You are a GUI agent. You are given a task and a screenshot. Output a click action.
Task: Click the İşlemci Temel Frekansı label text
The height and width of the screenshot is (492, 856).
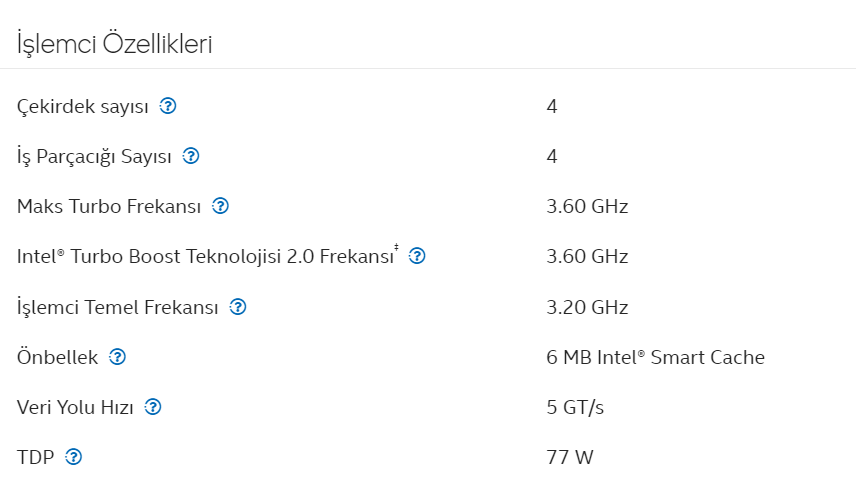click(117, 307)
